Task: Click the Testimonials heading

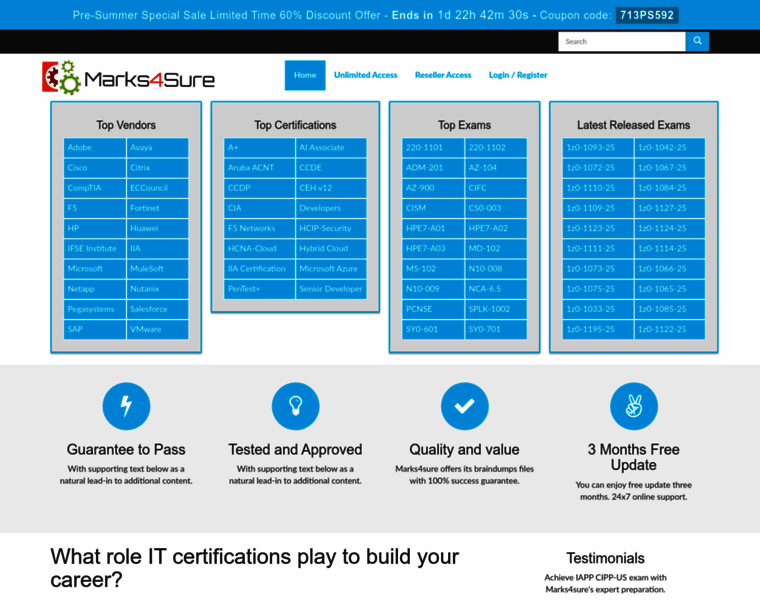Action: point(605,558)
